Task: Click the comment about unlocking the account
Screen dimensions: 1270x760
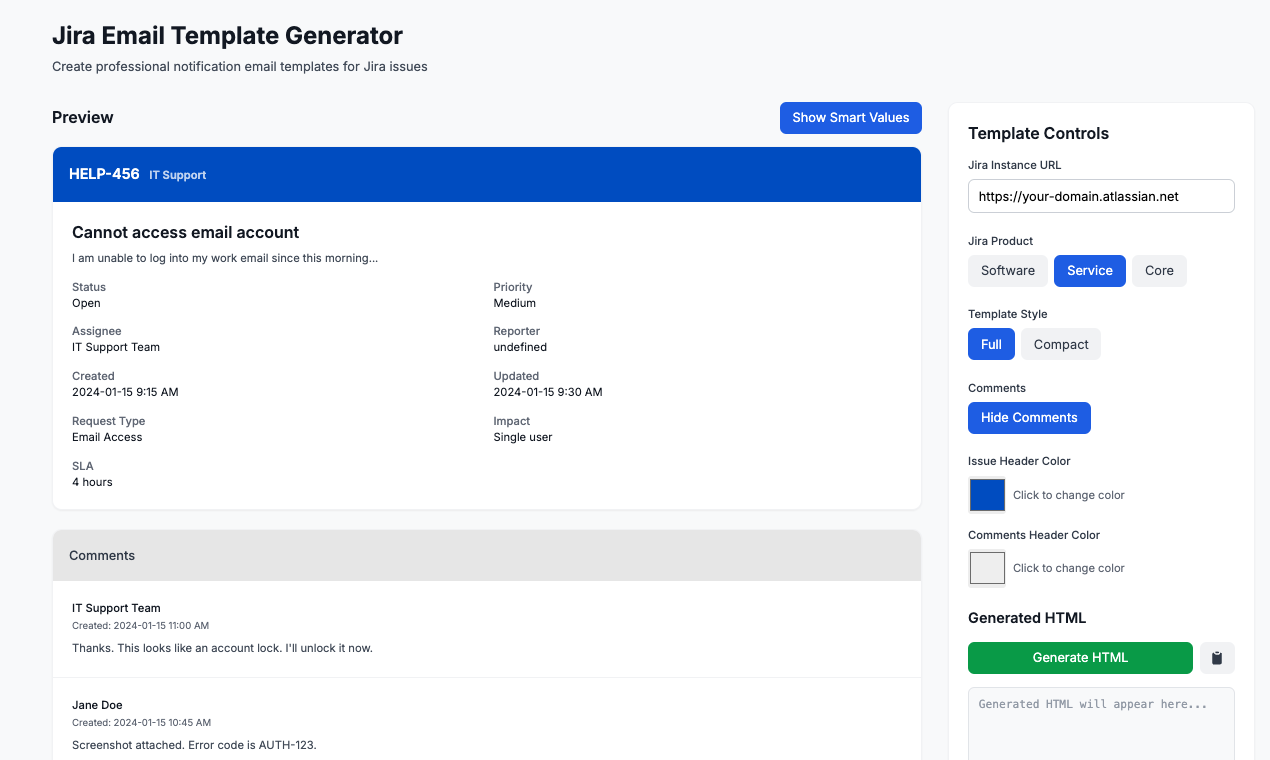Action: click(222, 648)
